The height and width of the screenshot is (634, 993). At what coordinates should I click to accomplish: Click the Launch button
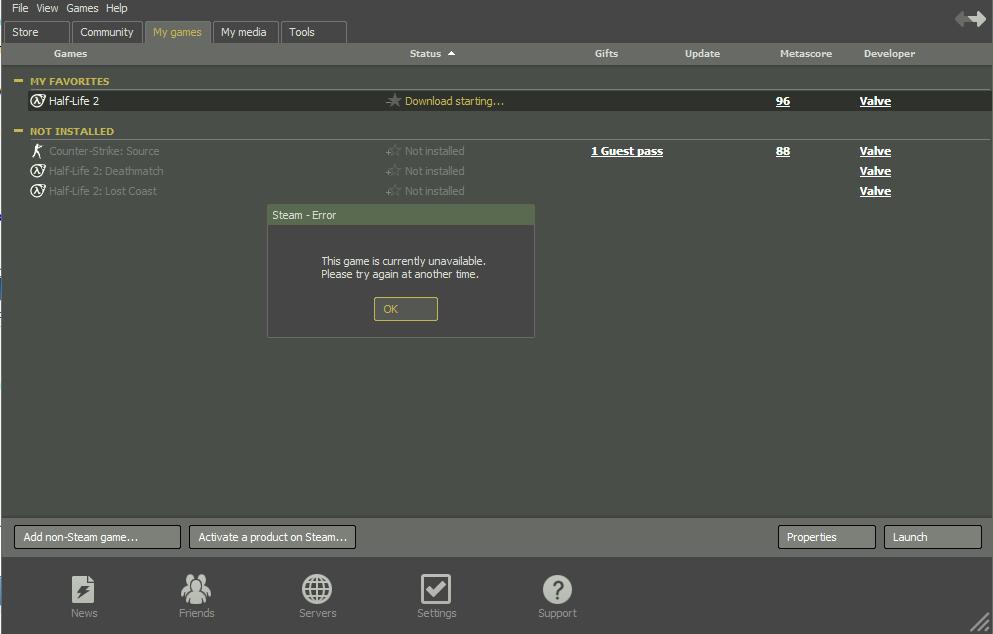tap(933, 537)
